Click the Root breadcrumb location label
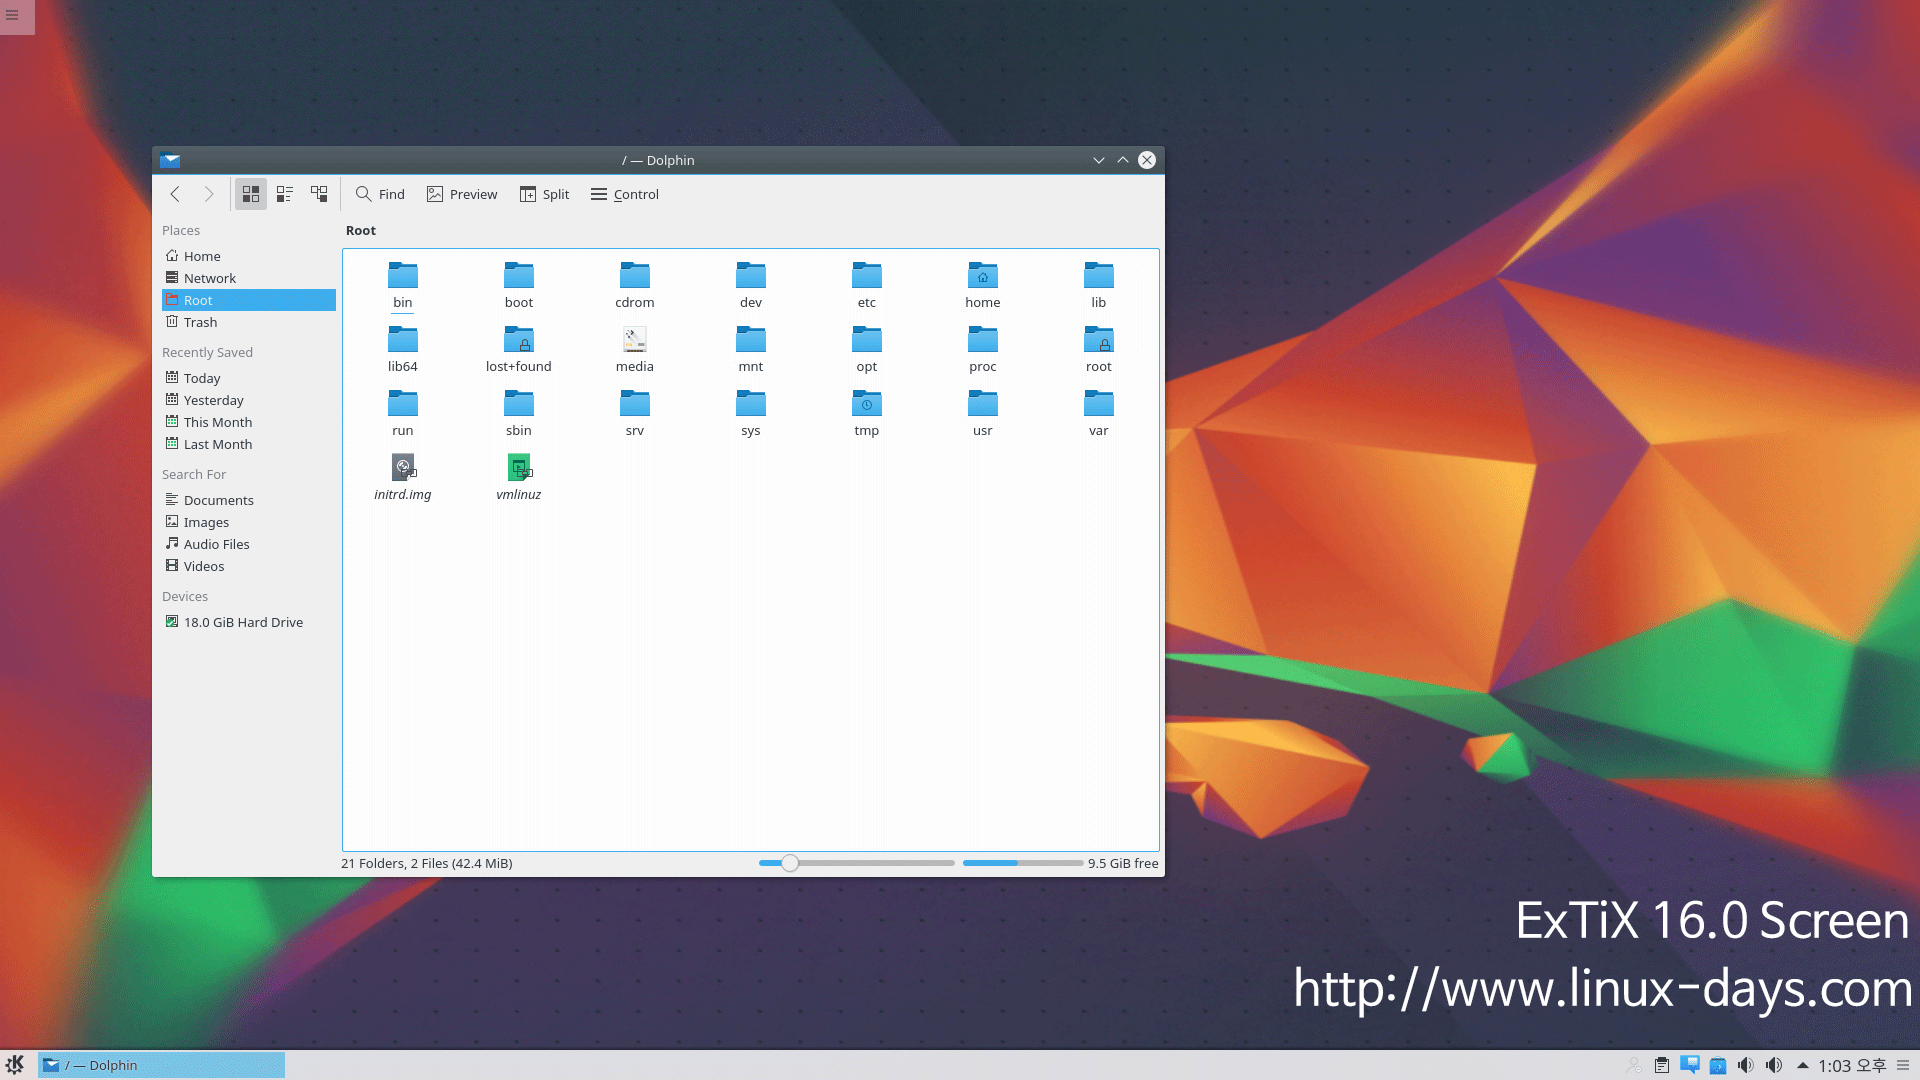The image size is (1920, 1080). pos(361,230)
